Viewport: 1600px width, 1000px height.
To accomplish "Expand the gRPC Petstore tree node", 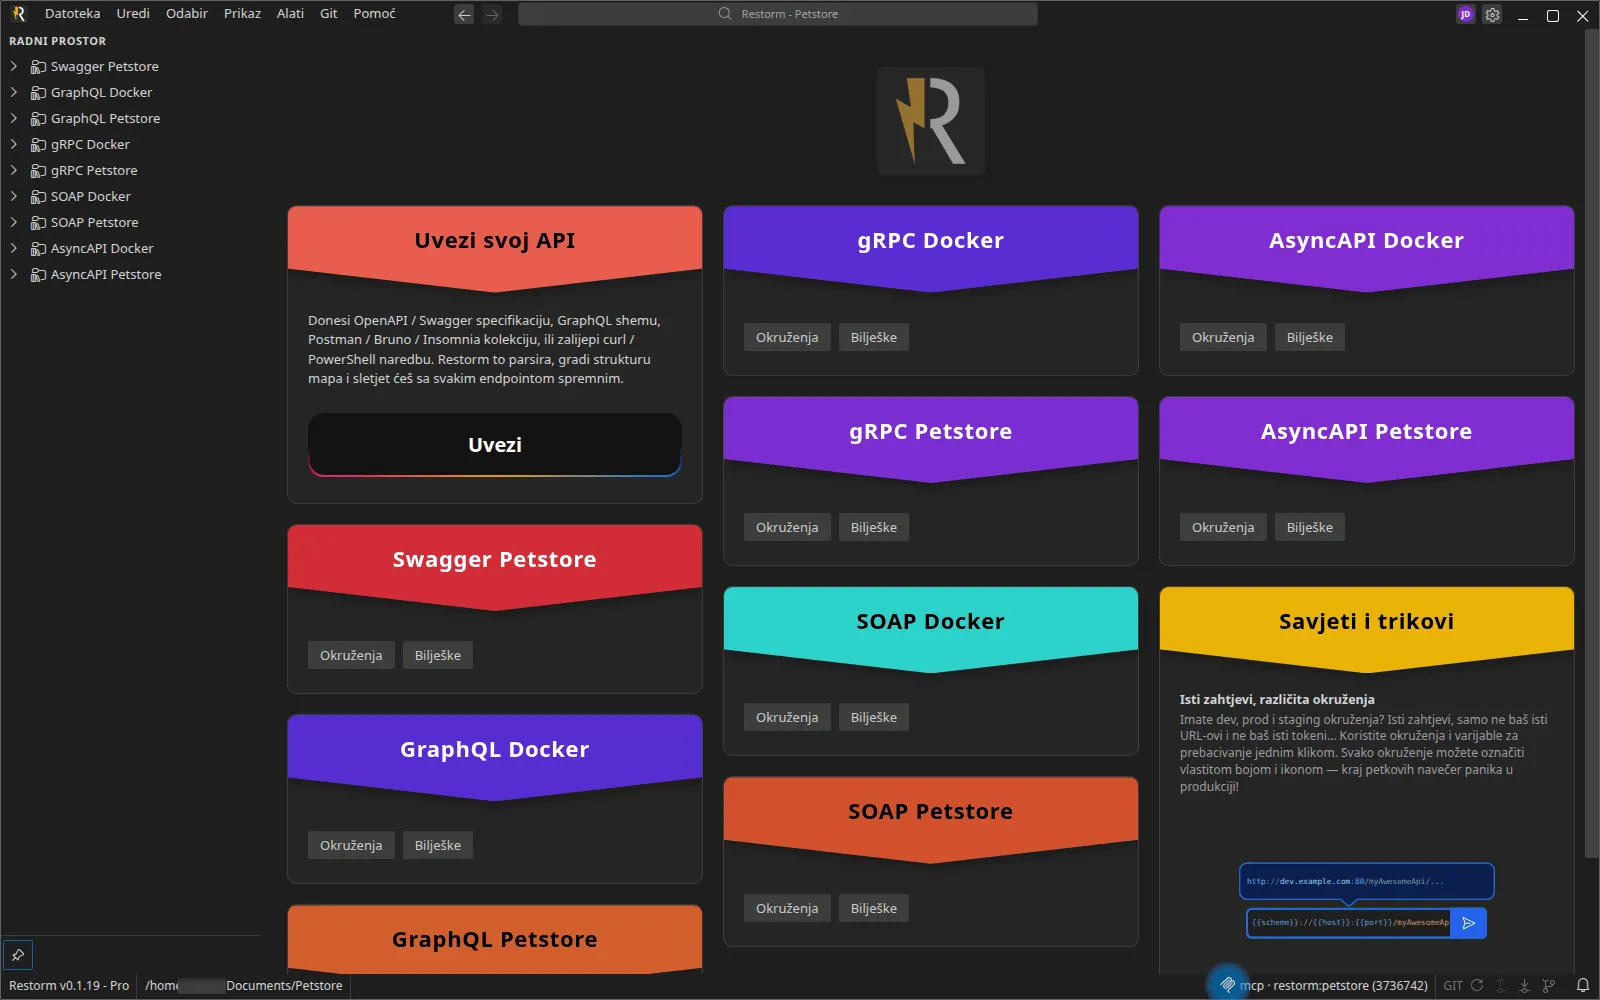I will tap(14, 170).
